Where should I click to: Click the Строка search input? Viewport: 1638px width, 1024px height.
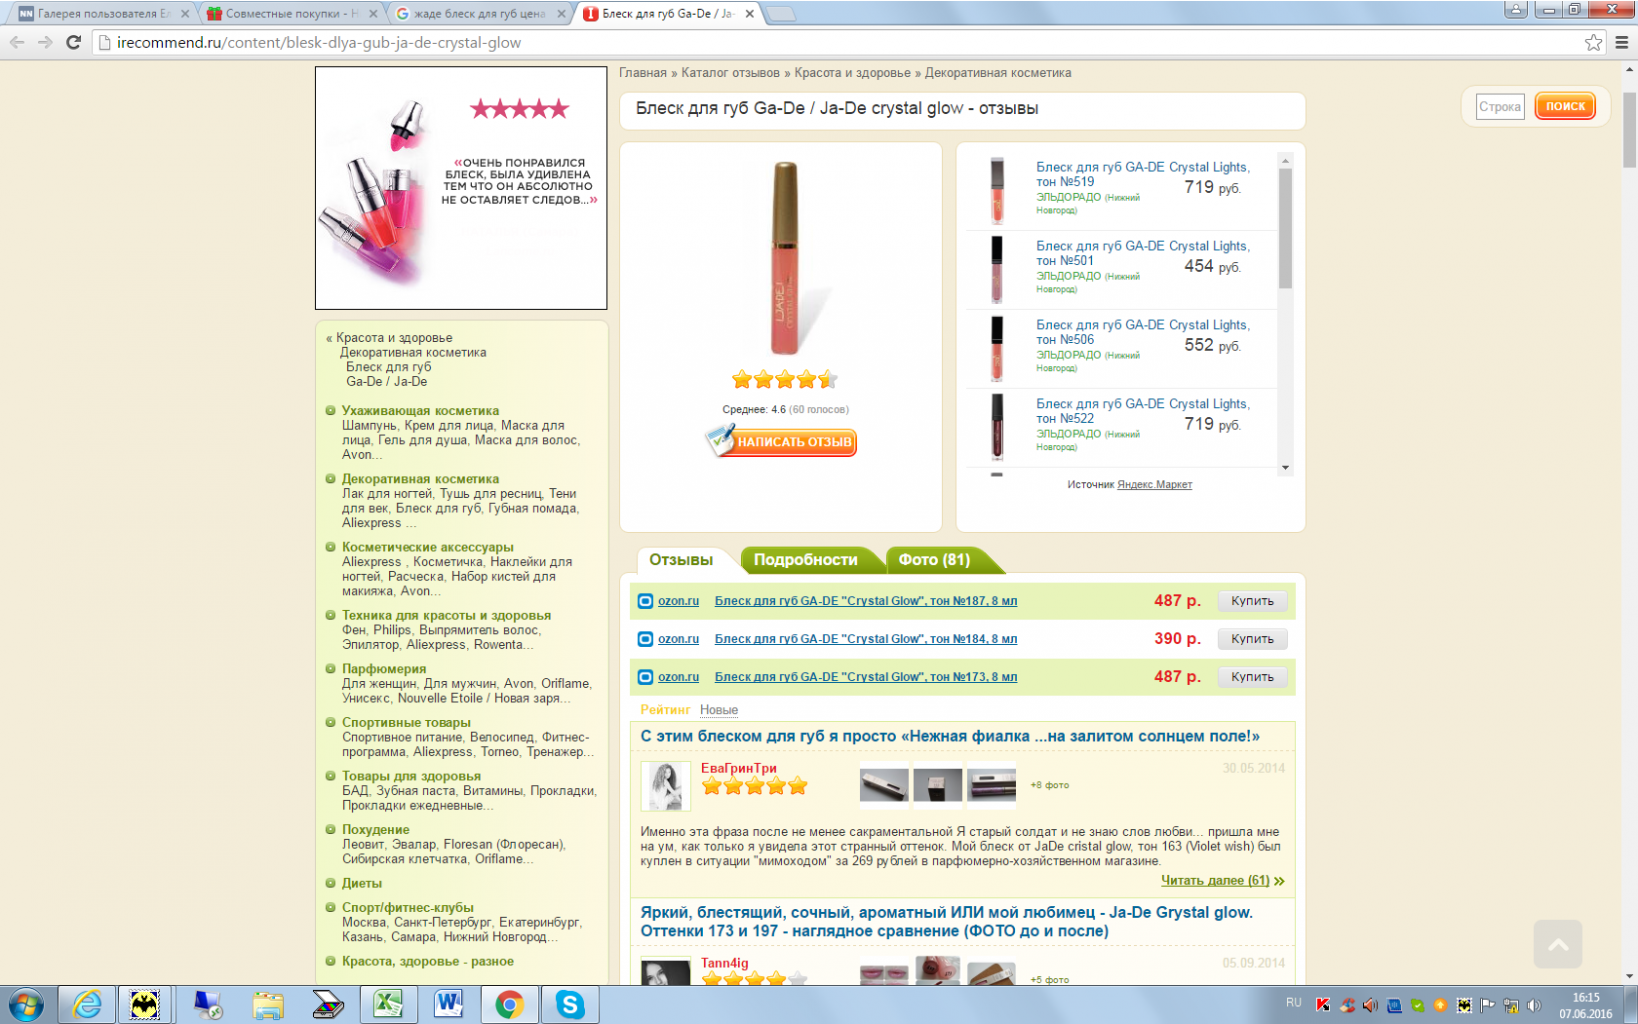point(1500,107)
